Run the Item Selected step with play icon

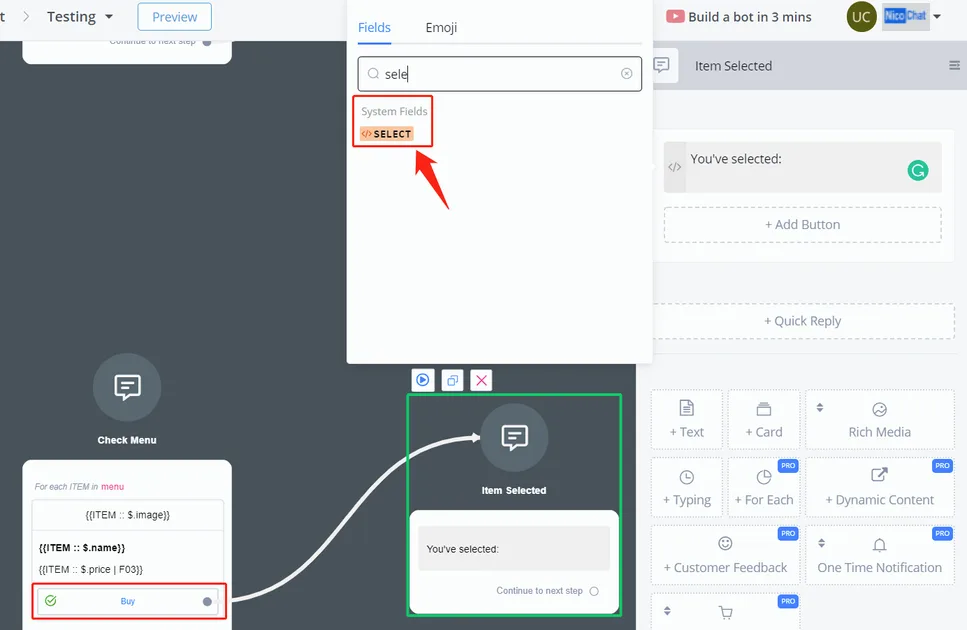pyautogui.click(x=422, y=380)
